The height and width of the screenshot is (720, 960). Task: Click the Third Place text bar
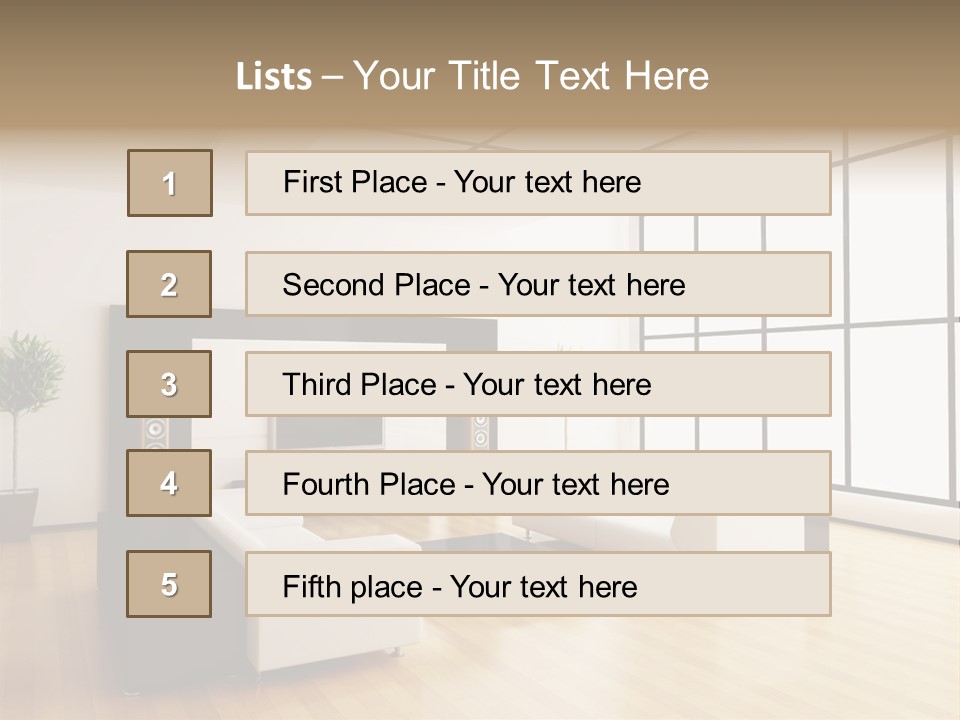tap(538, 384)
